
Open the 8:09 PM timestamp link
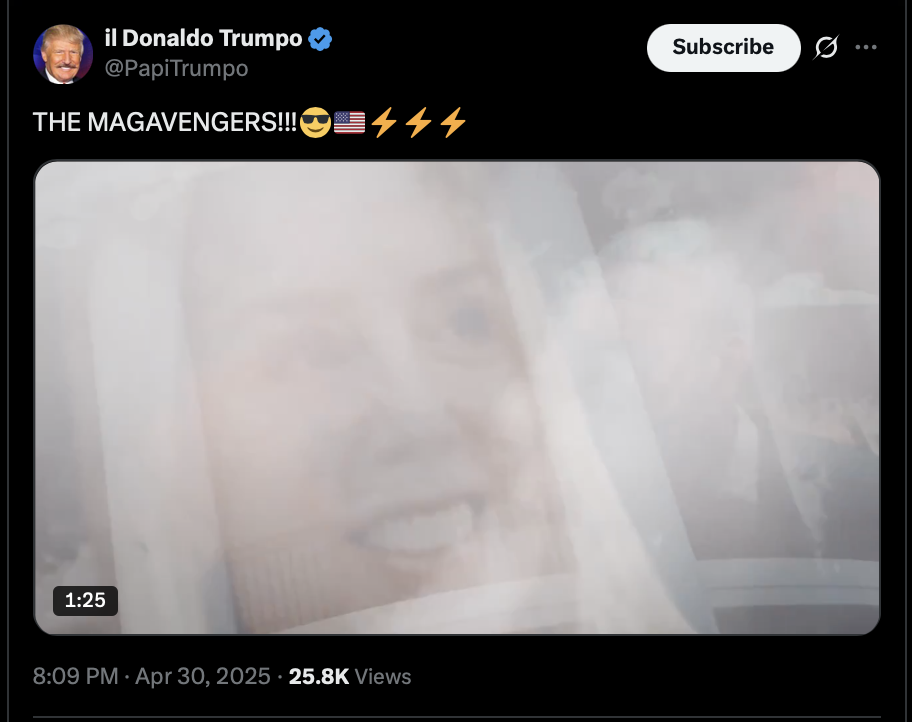click(76, 677)
